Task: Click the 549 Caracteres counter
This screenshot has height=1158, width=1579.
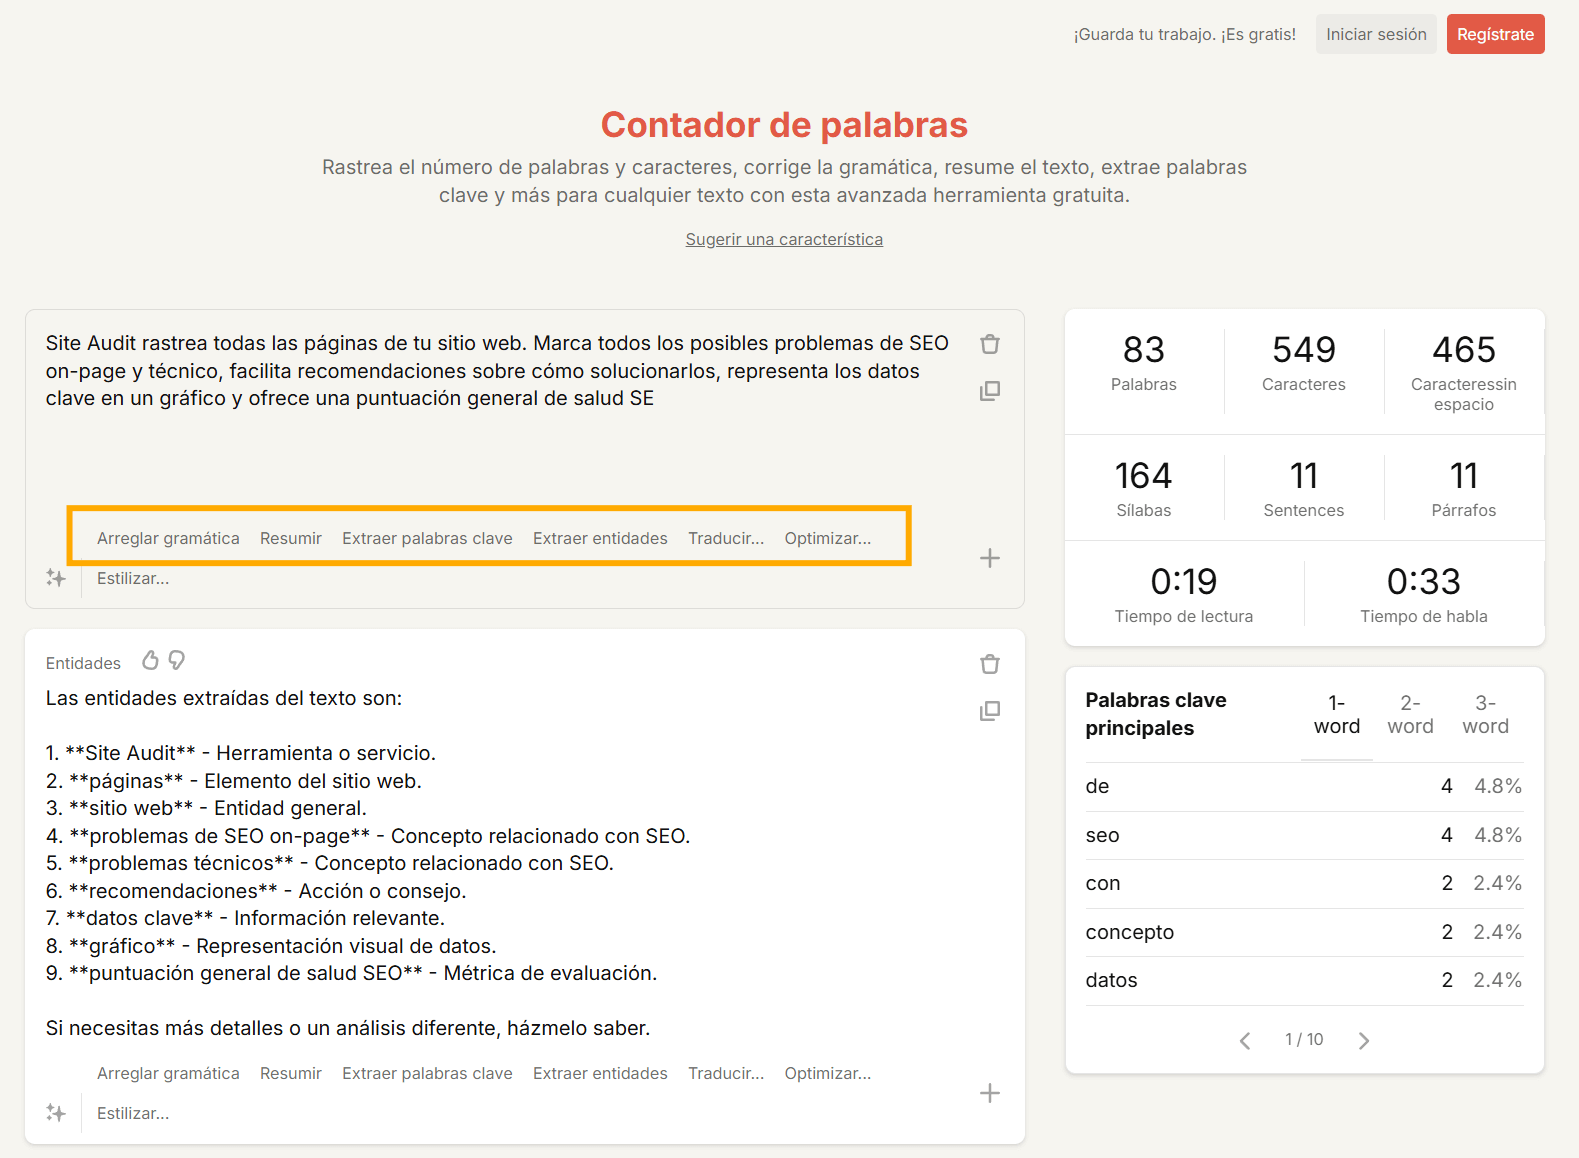Action: 1304,362
